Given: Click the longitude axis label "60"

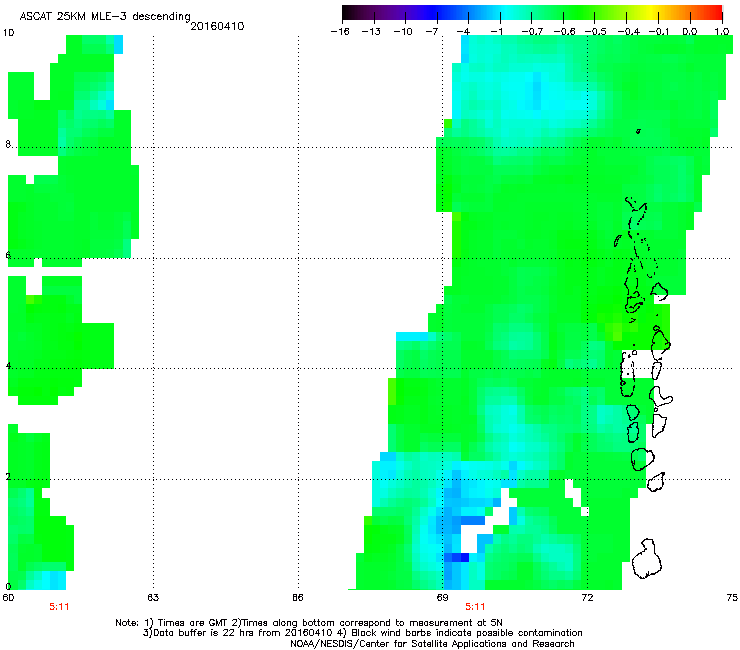Looking at the screenshot, I should tap(8, 598).
